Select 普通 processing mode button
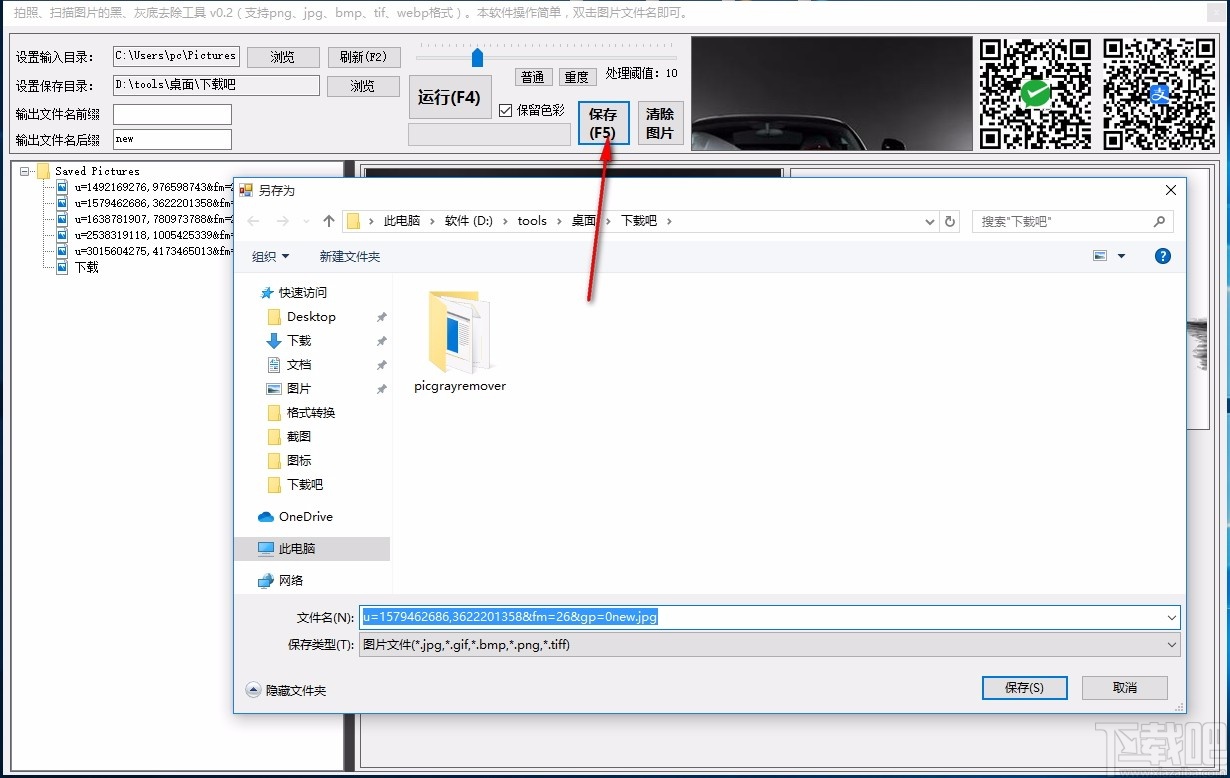Image resolution: width=1230 pixels, height=778 pixels. [x=533, y=77]
